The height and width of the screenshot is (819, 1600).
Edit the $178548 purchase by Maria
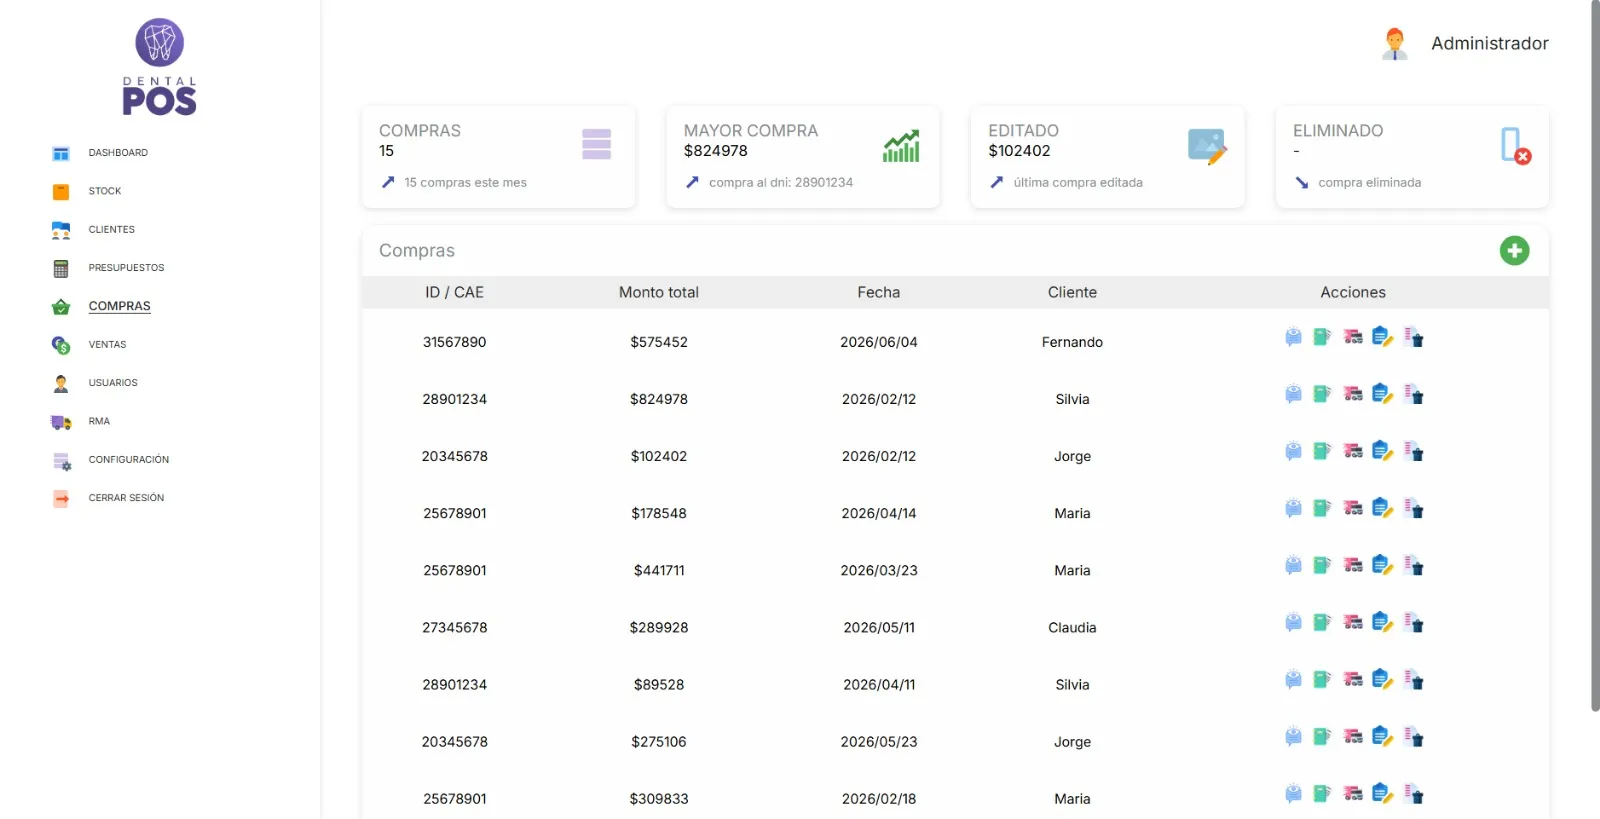pos(1383,508)
